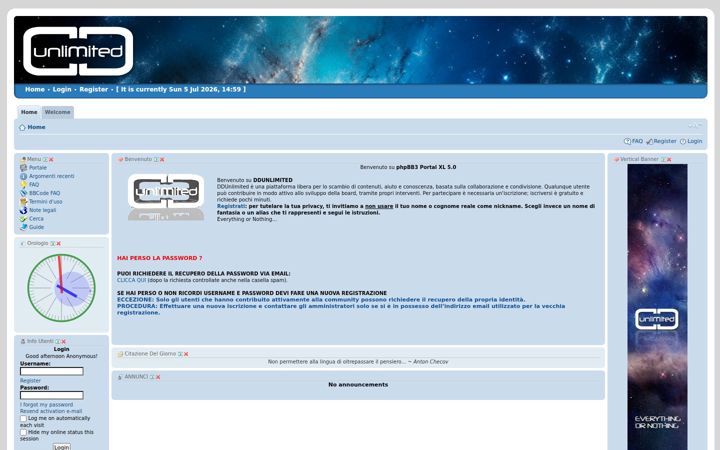Click I forgot my password link

[46, 405]
